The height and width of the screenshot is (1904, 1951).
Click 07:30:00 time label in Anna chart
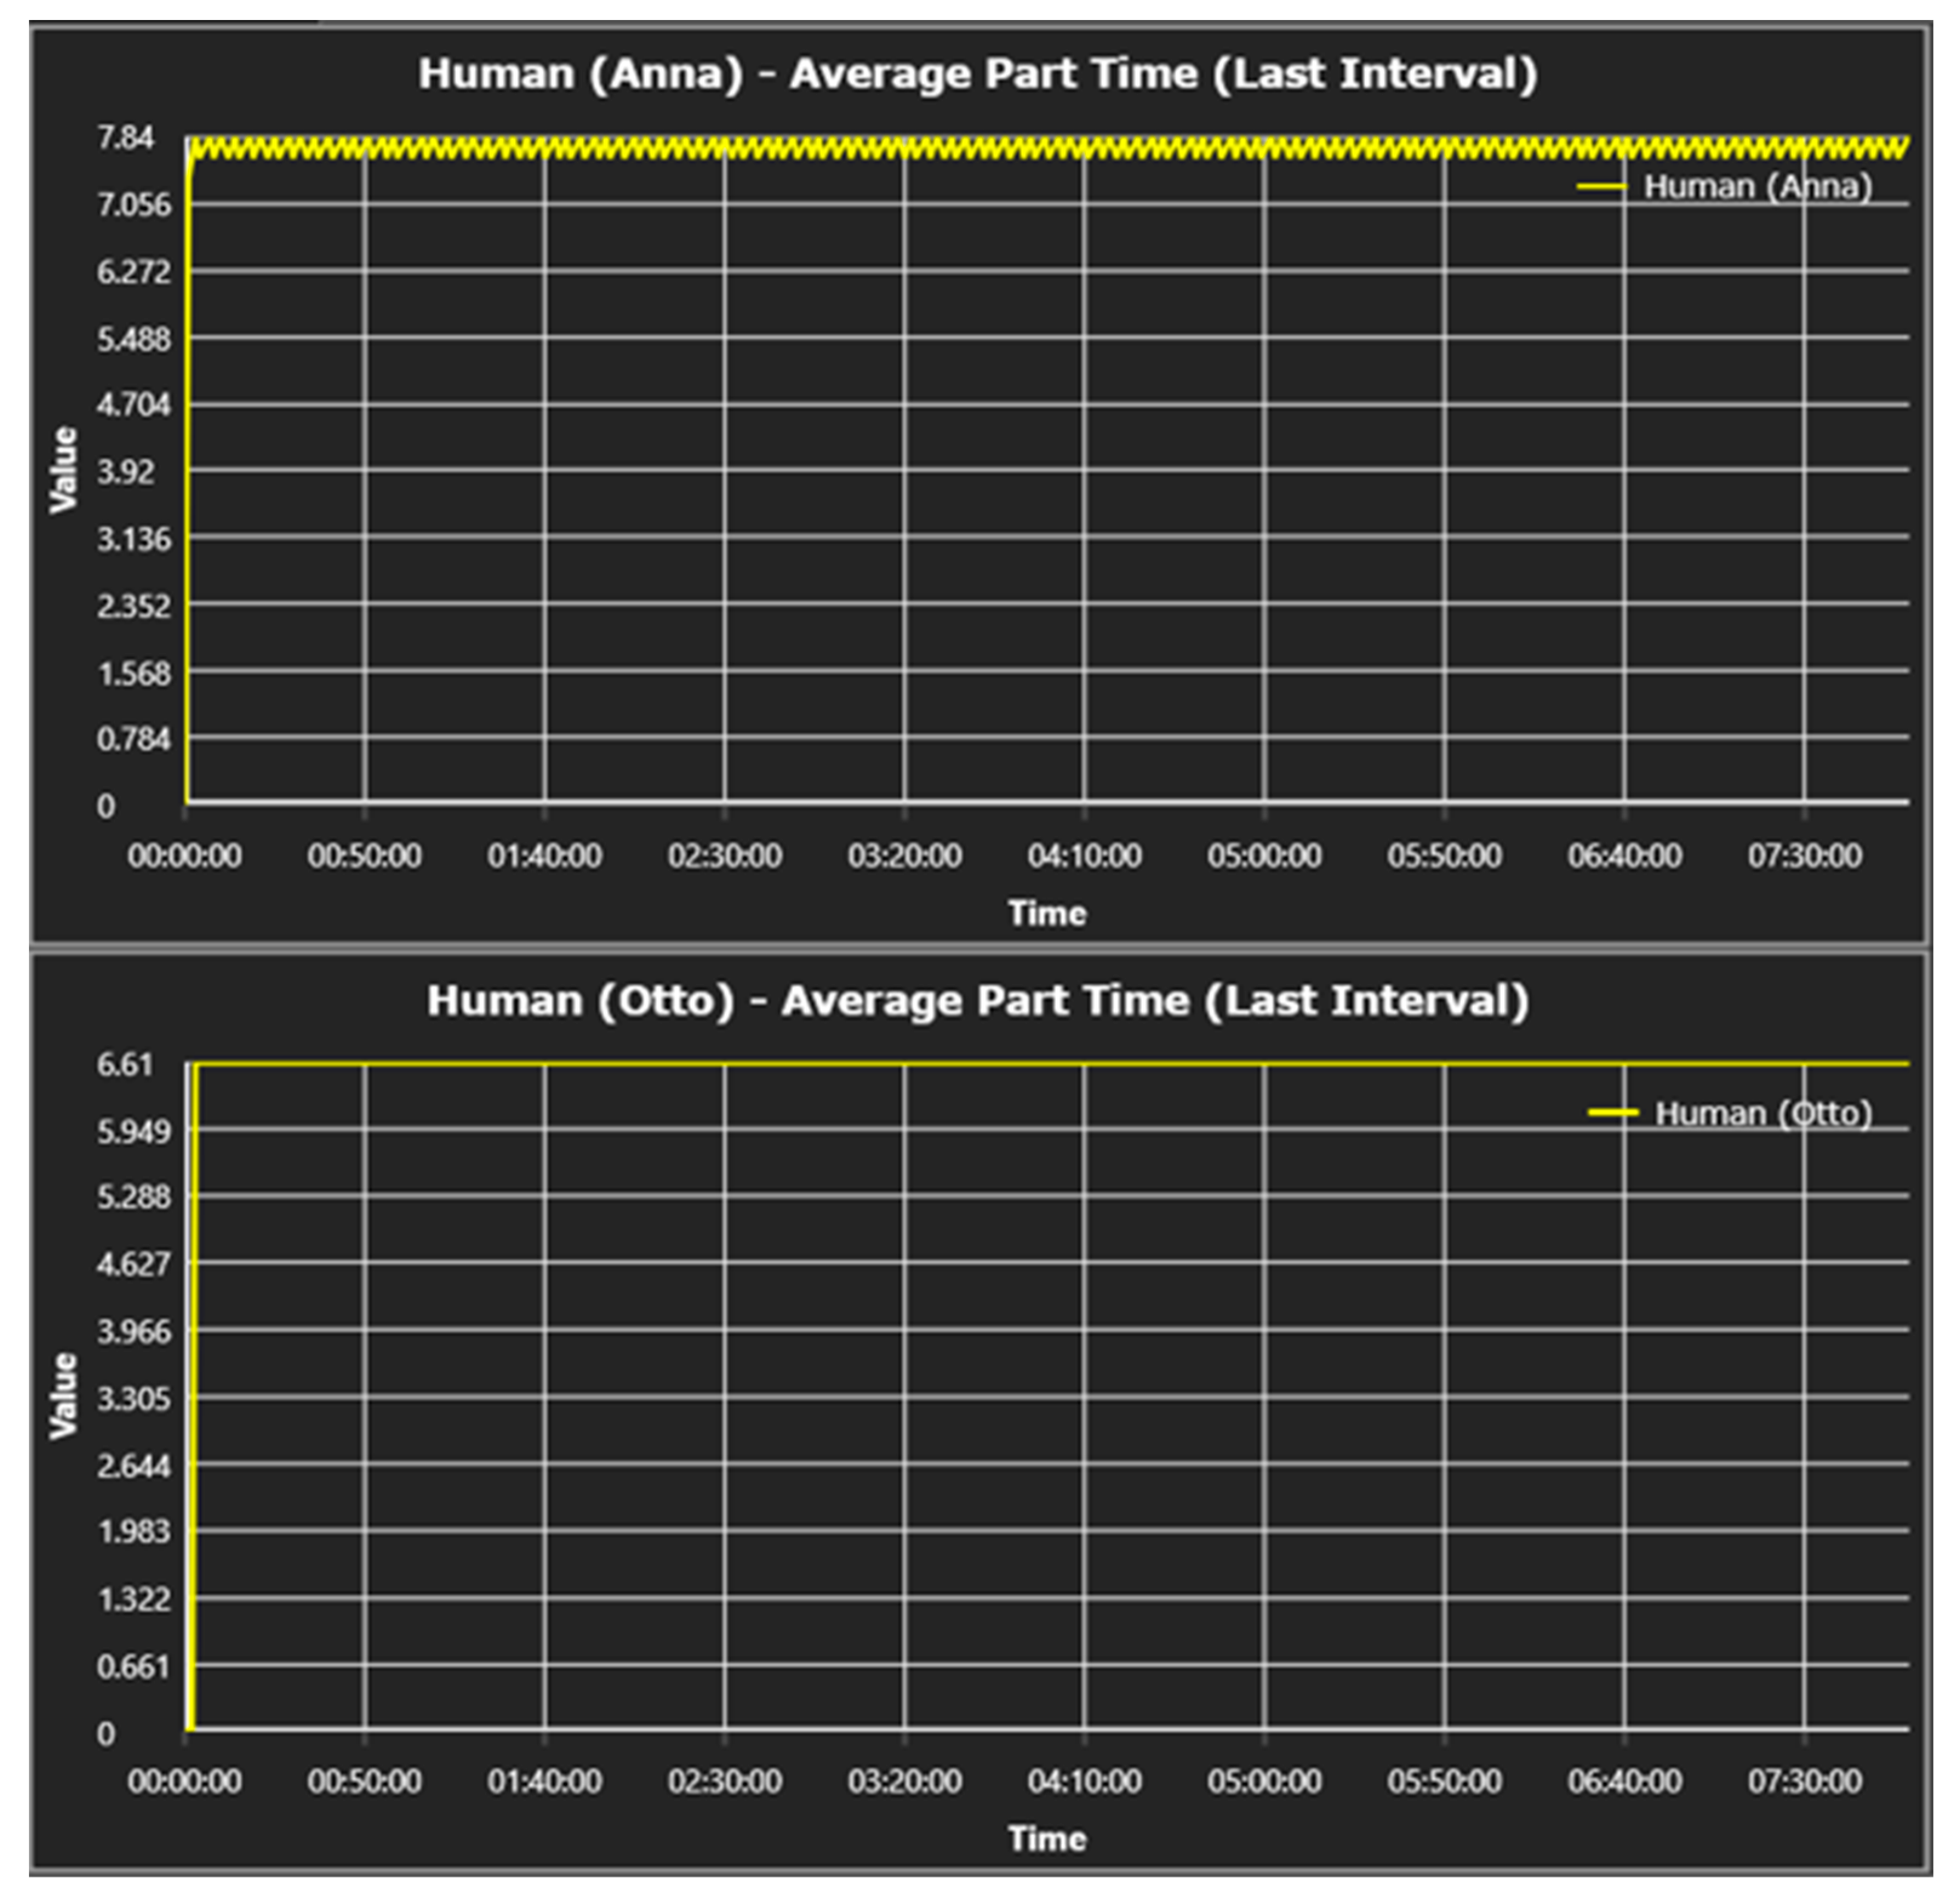[1804, 856]
